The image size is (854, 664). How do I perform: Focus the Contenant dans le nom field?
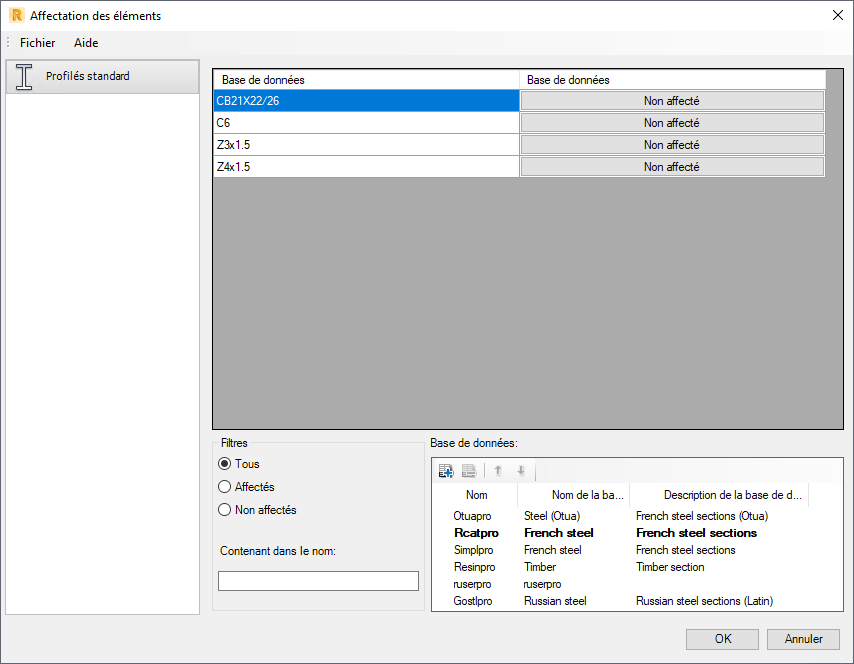point(319,581)
